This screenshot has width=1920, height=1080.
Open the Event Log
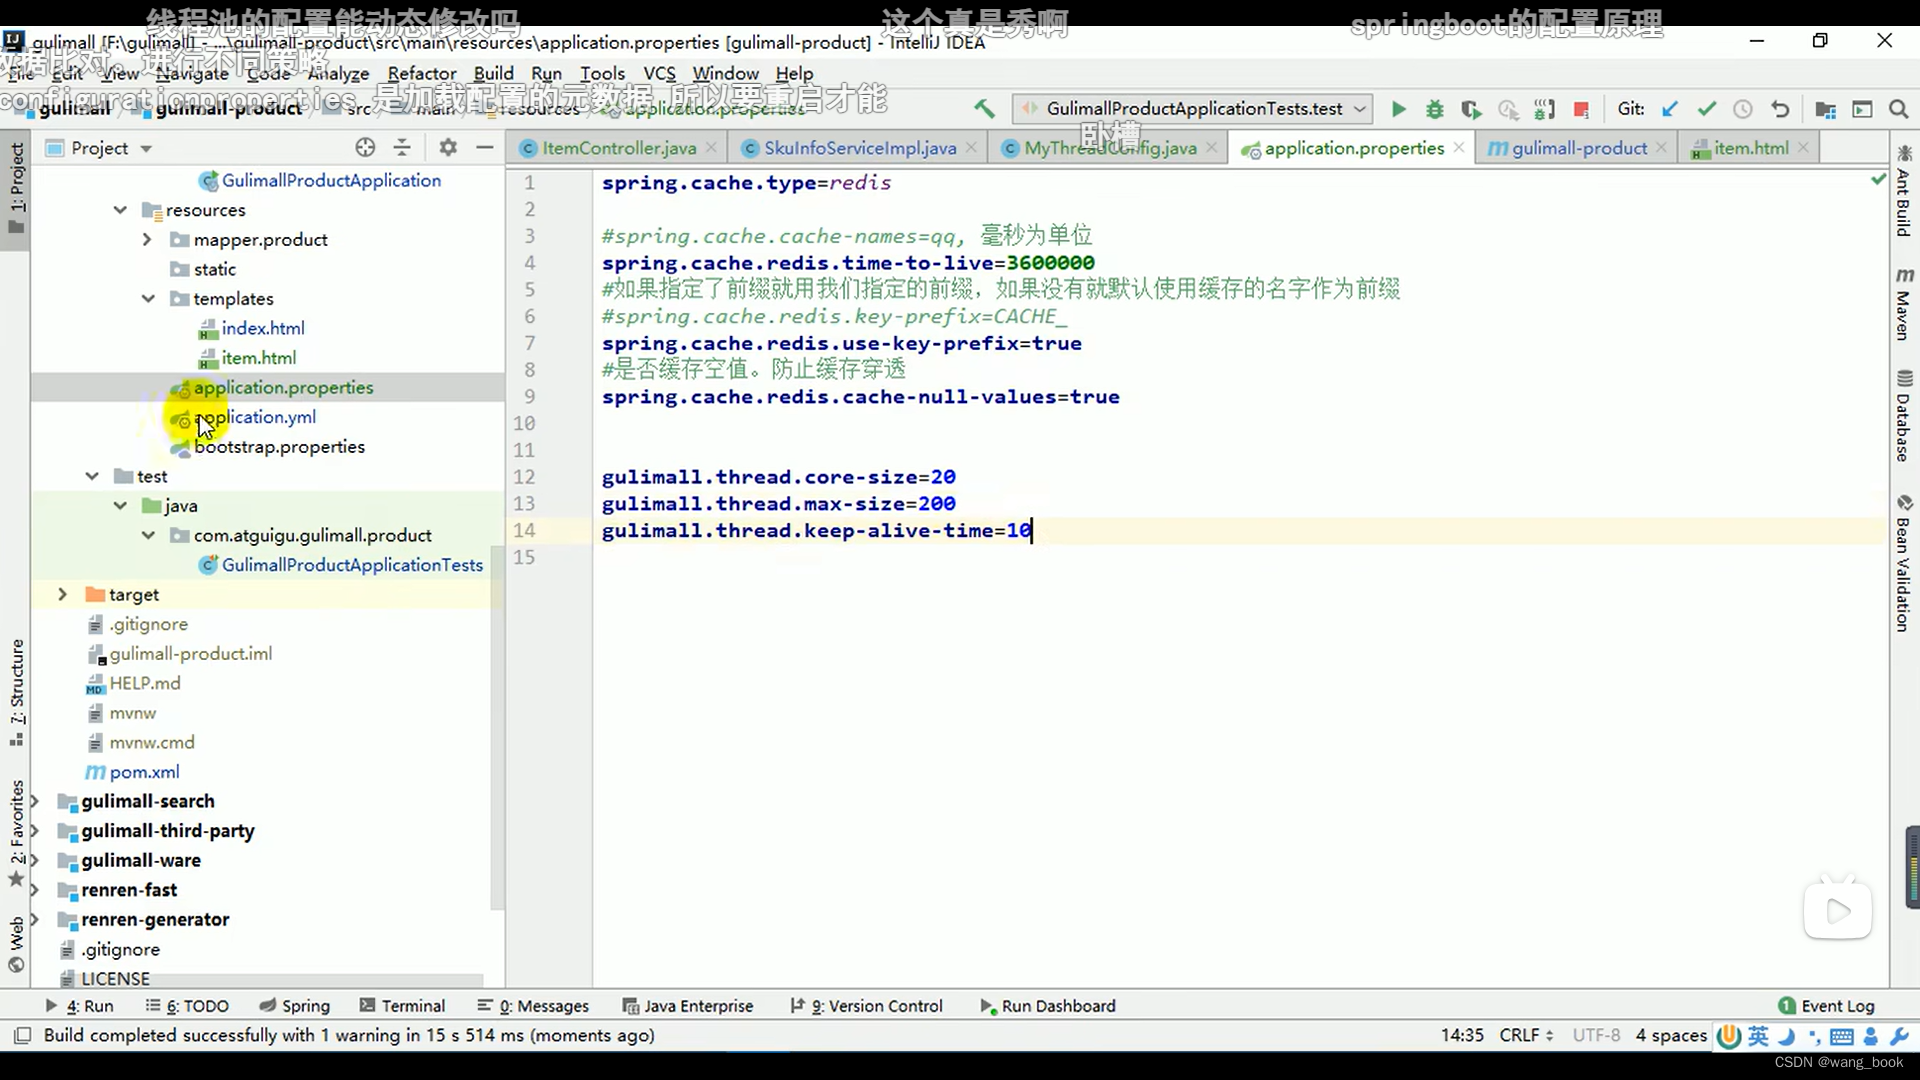[x=1827, y=1006]
